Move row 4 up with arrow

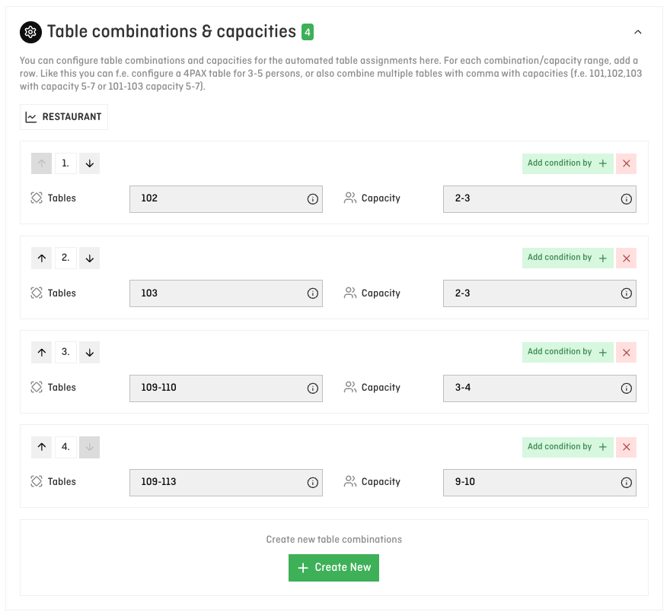click(x=42, y=447)
